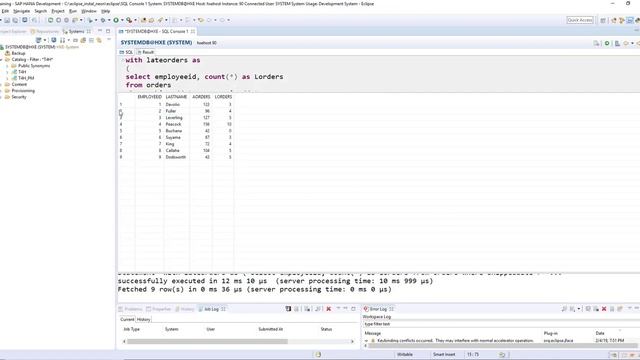Viewport: 640px width, 360px height.
Task: Open the Navigate menu
Action: click(x=22, y=11)
